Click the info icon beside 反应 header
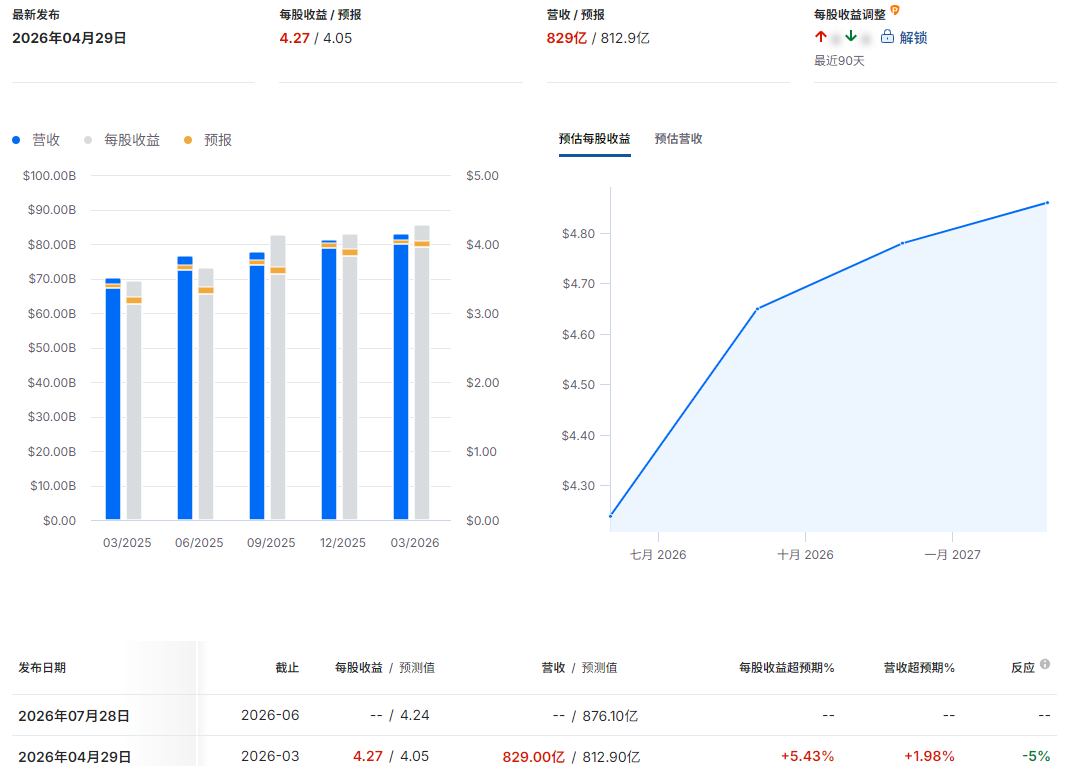The height and width of the screenshot is (766, 1065). [1045, 664]
